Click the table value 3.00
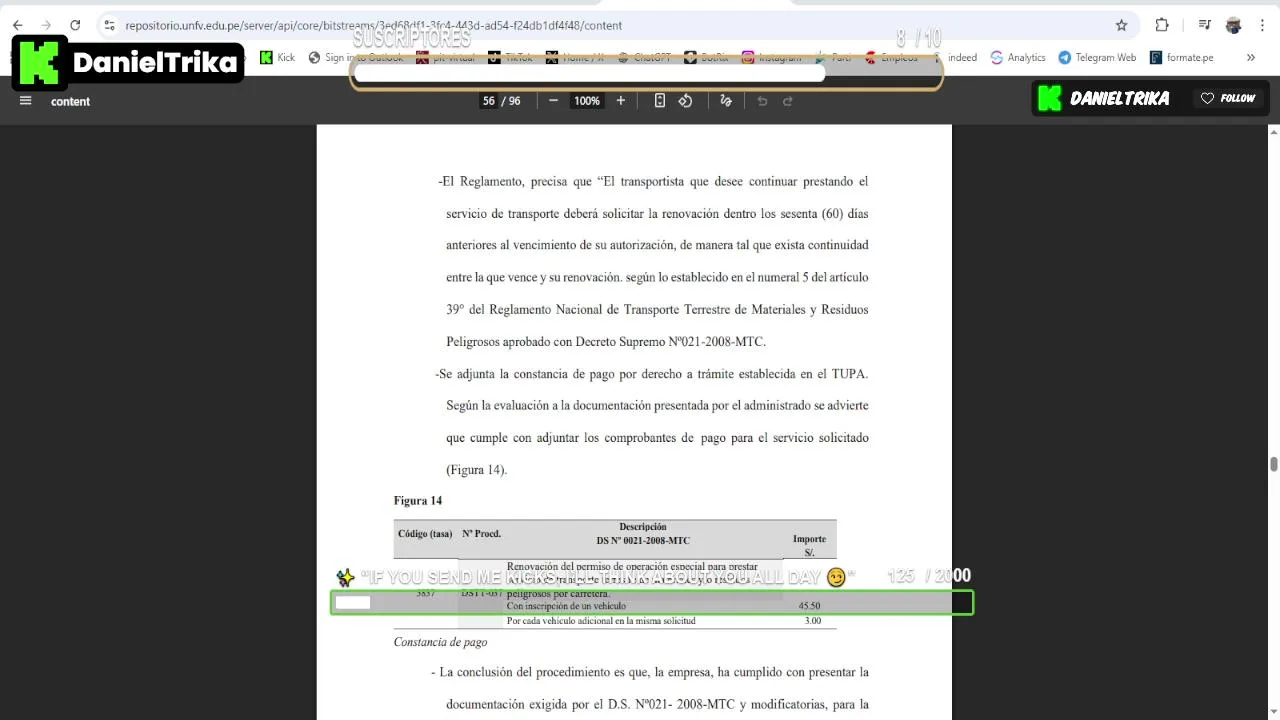This screenshot has height=720, width=1280. (812, 621)
